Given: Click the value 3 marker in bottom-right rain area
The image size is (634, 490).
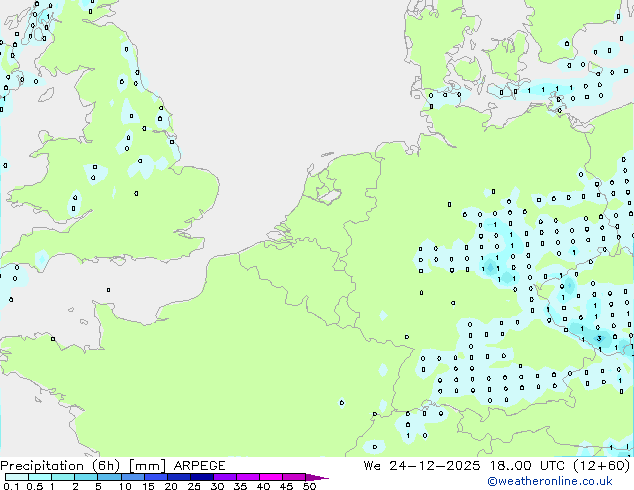Looking at the screenshot, I should point(599,339).
